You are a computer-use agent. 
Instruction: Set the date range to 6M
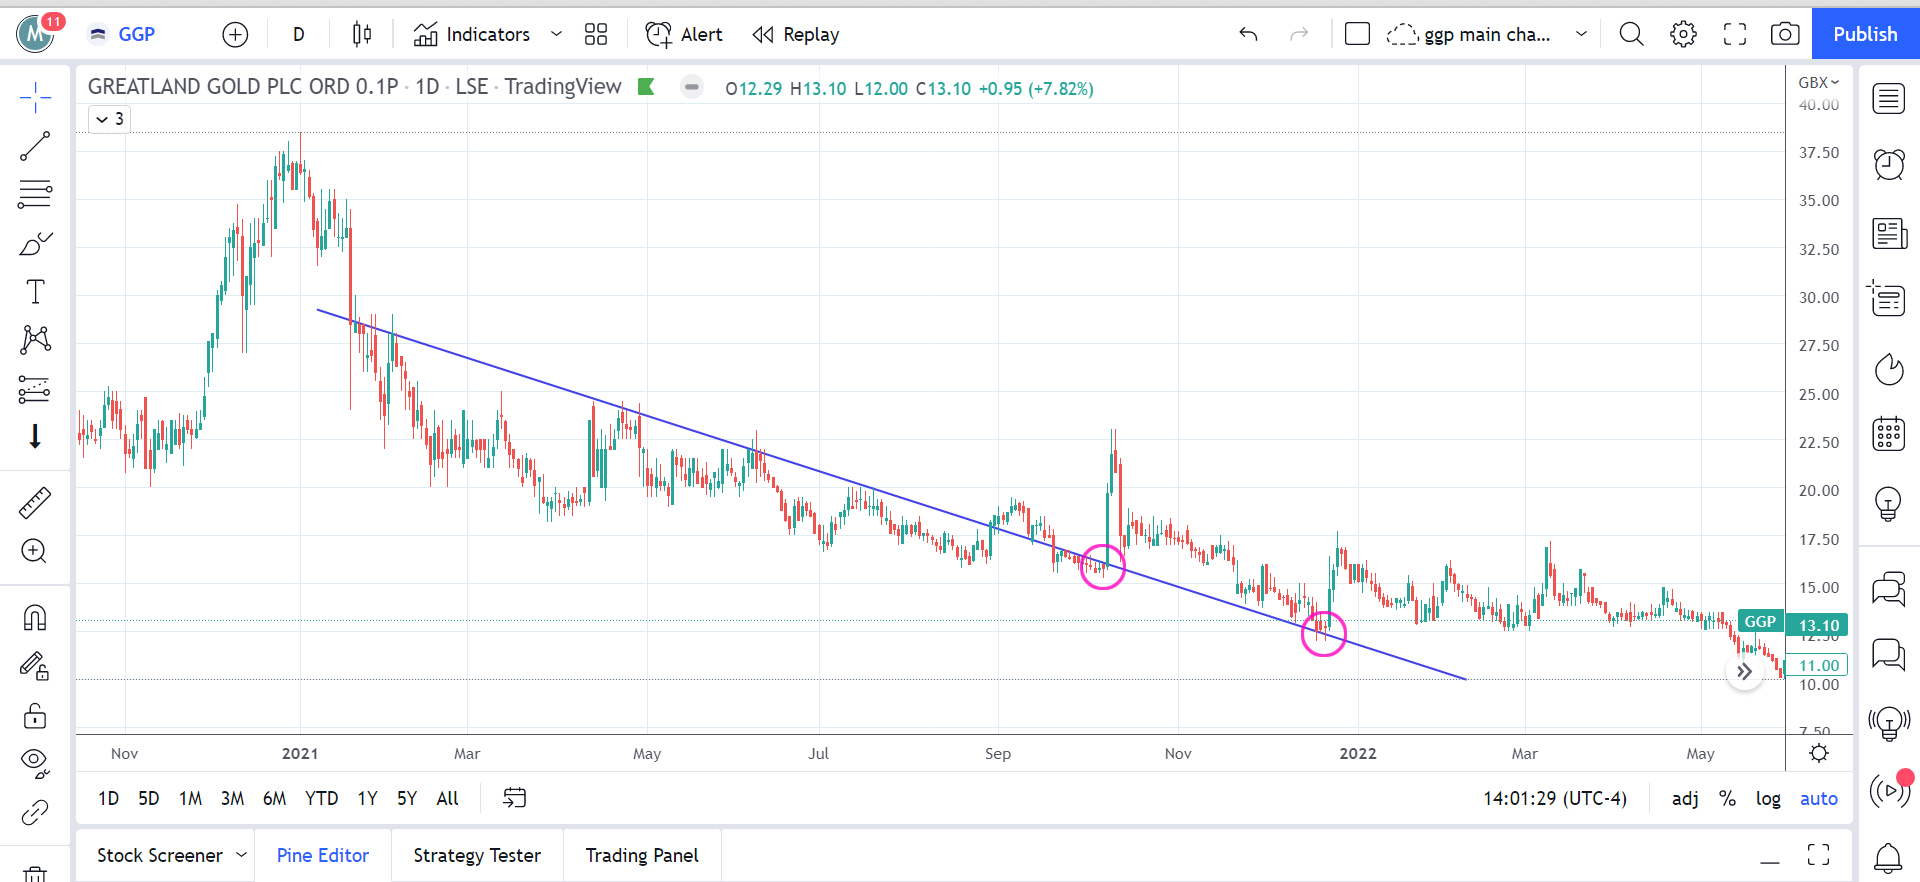click(274, 798)
